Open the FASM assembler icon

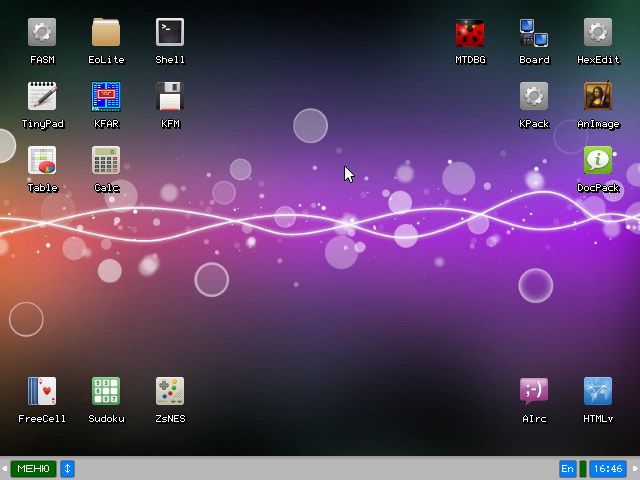coord(42,33)
